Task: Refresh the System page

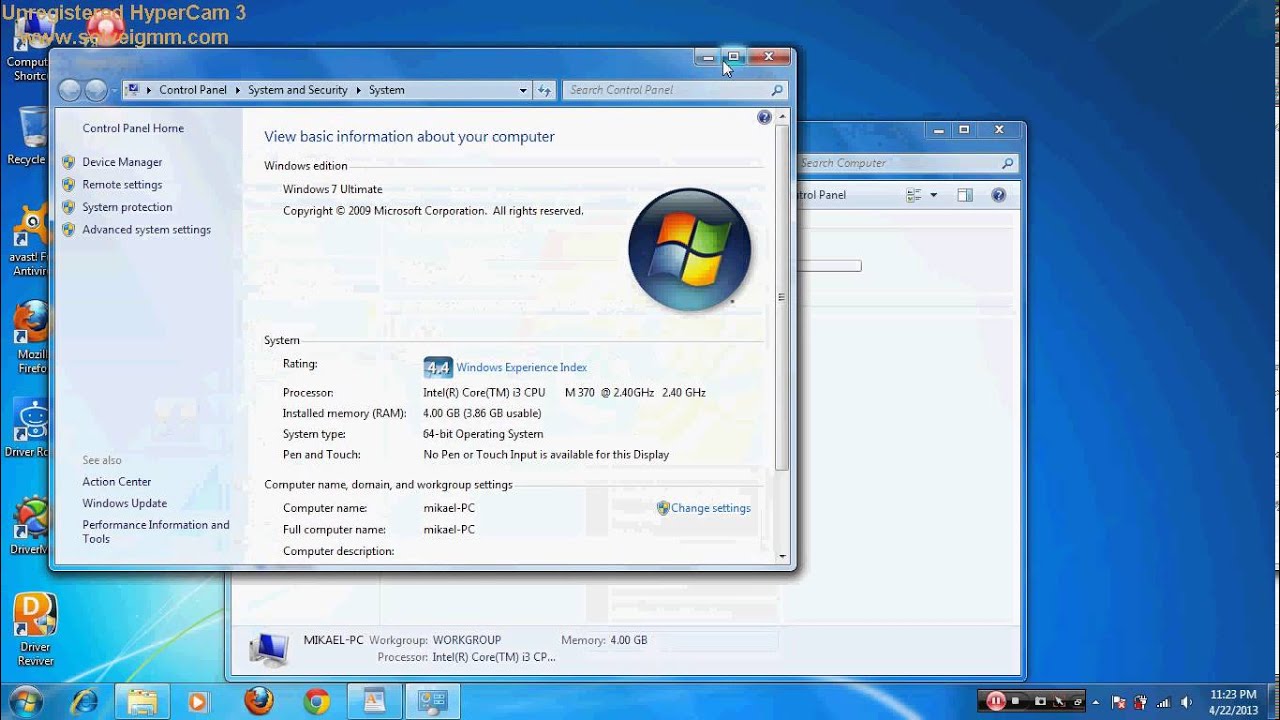Action: click(x=544, y=90)
